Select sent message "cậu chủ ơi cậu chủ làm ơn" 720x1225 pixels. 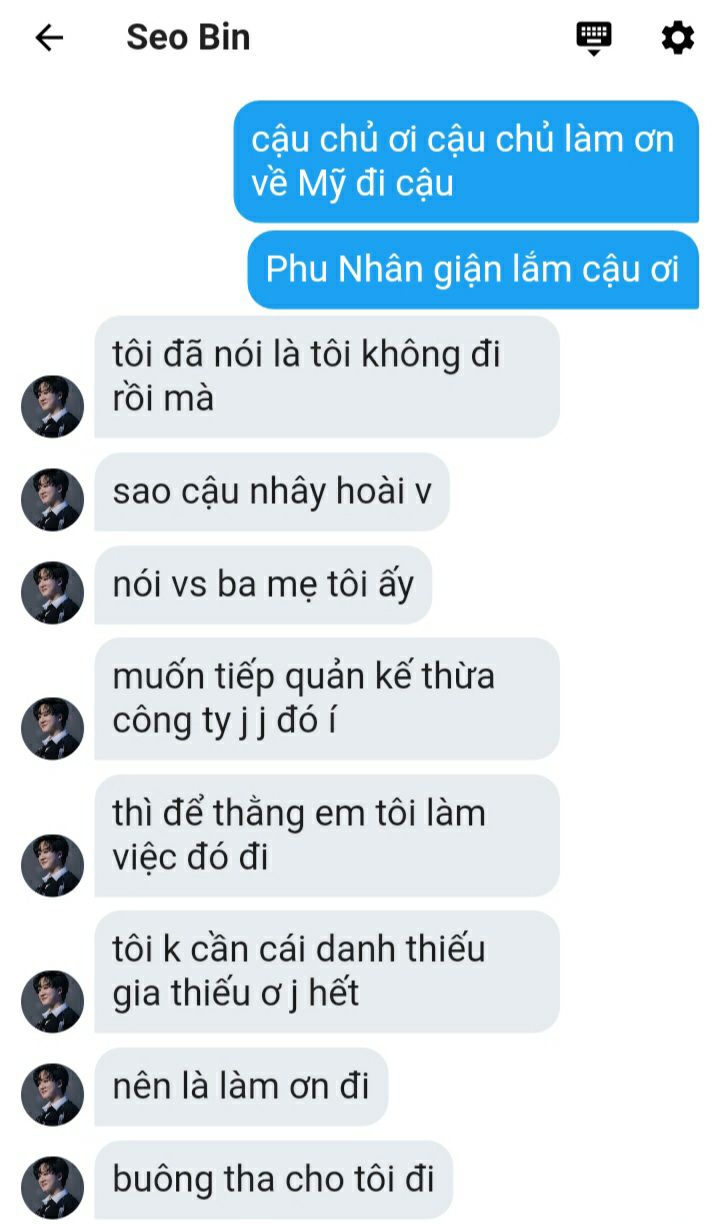tap(466, 161)
